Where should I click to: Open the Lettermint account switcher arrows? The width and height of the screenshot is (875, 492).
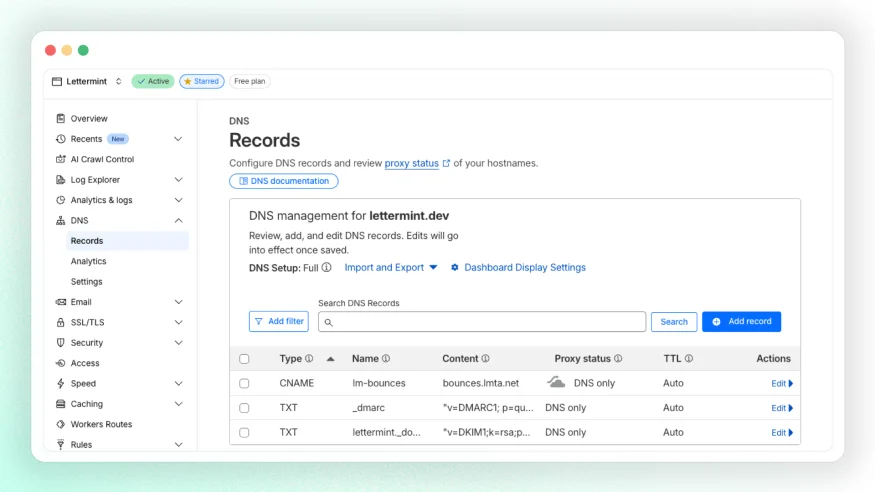(x=118, y=81)
